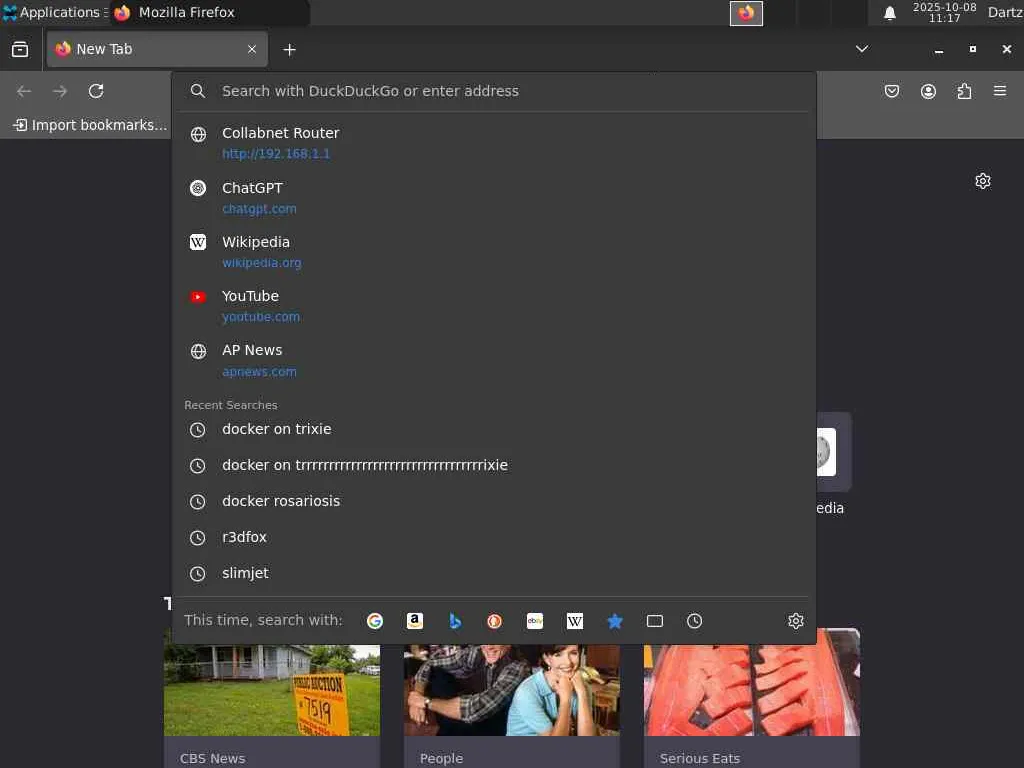Search bookmarks using star icon

point(615,621)
